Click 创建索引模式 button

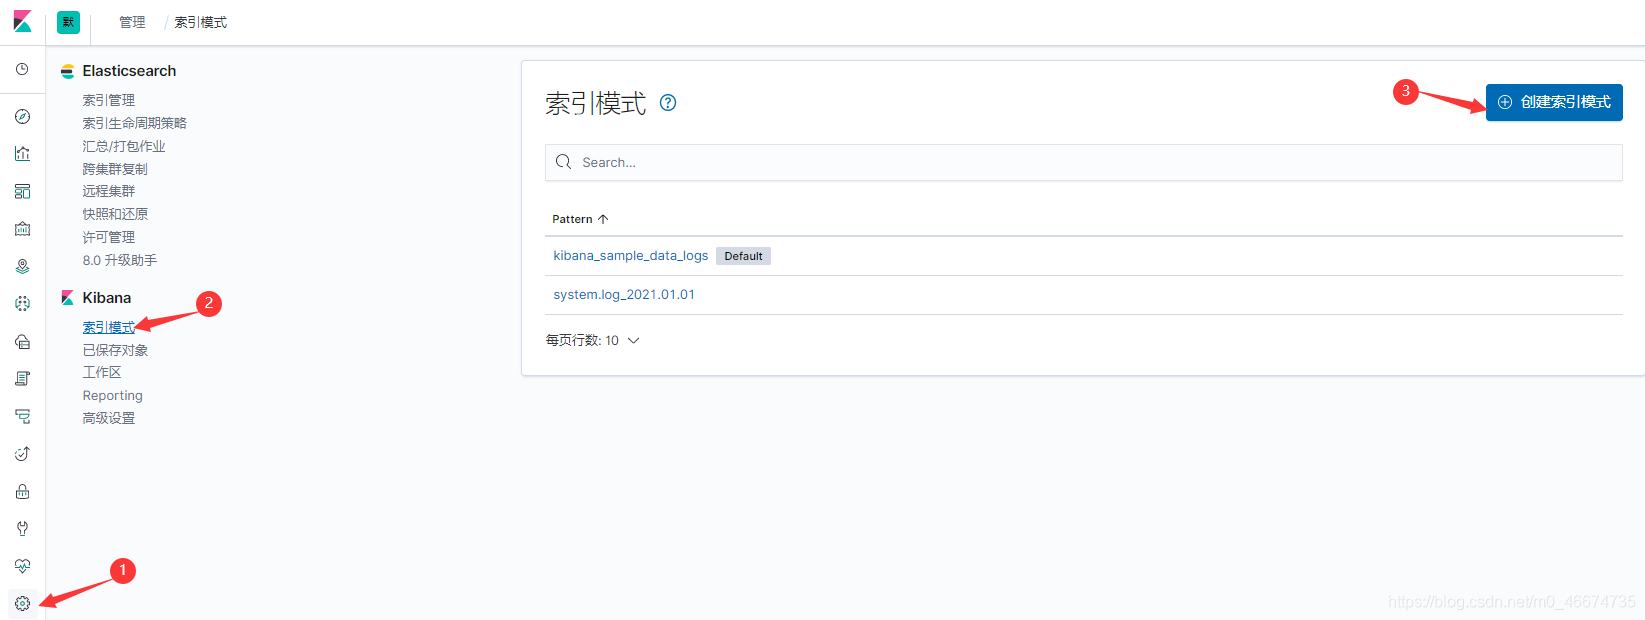click(1554, 102)
